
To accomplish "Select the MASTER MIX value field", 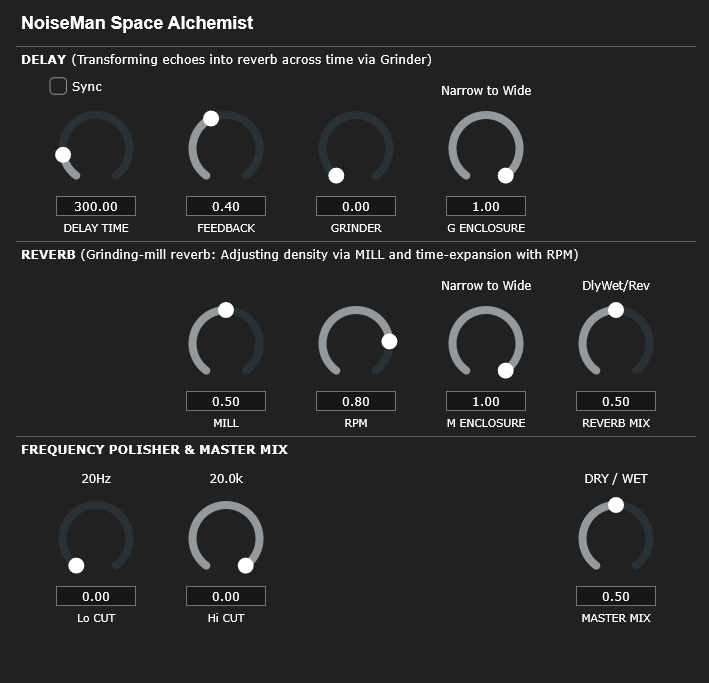I will [616, 596].
